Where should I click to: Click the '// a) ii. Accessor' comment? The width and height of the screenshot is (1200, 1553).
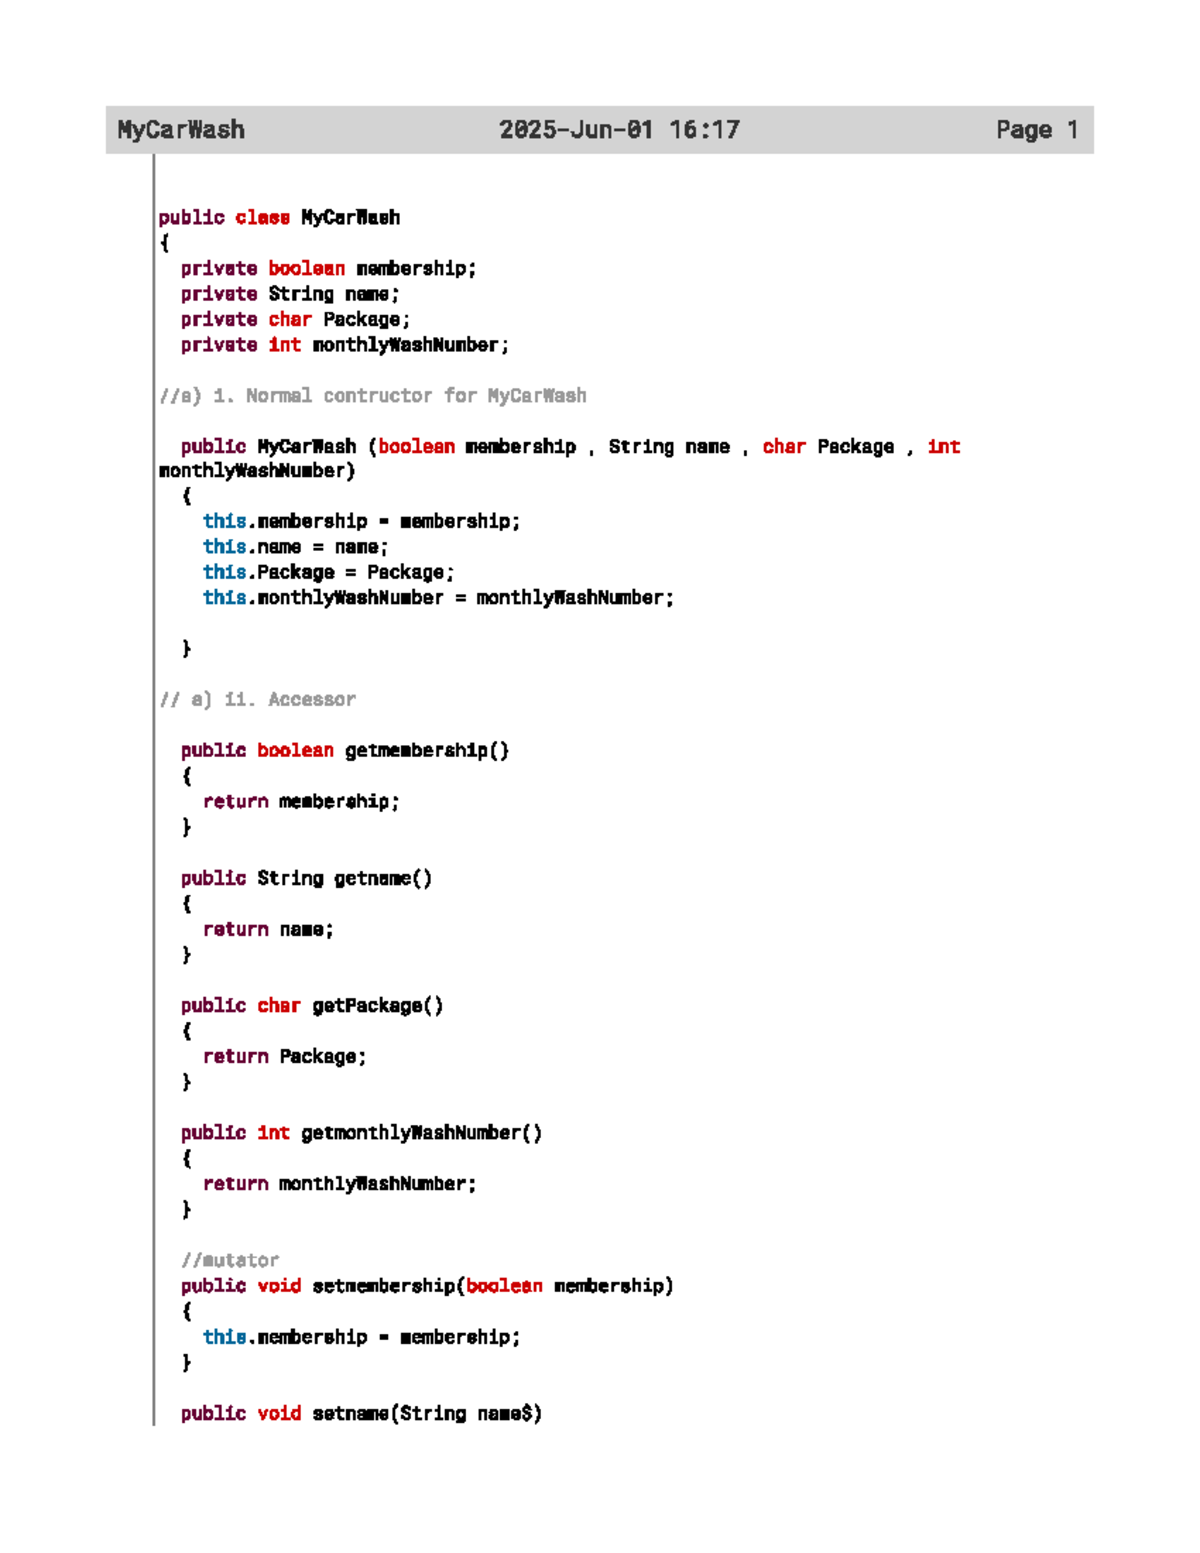coord(257,700)
